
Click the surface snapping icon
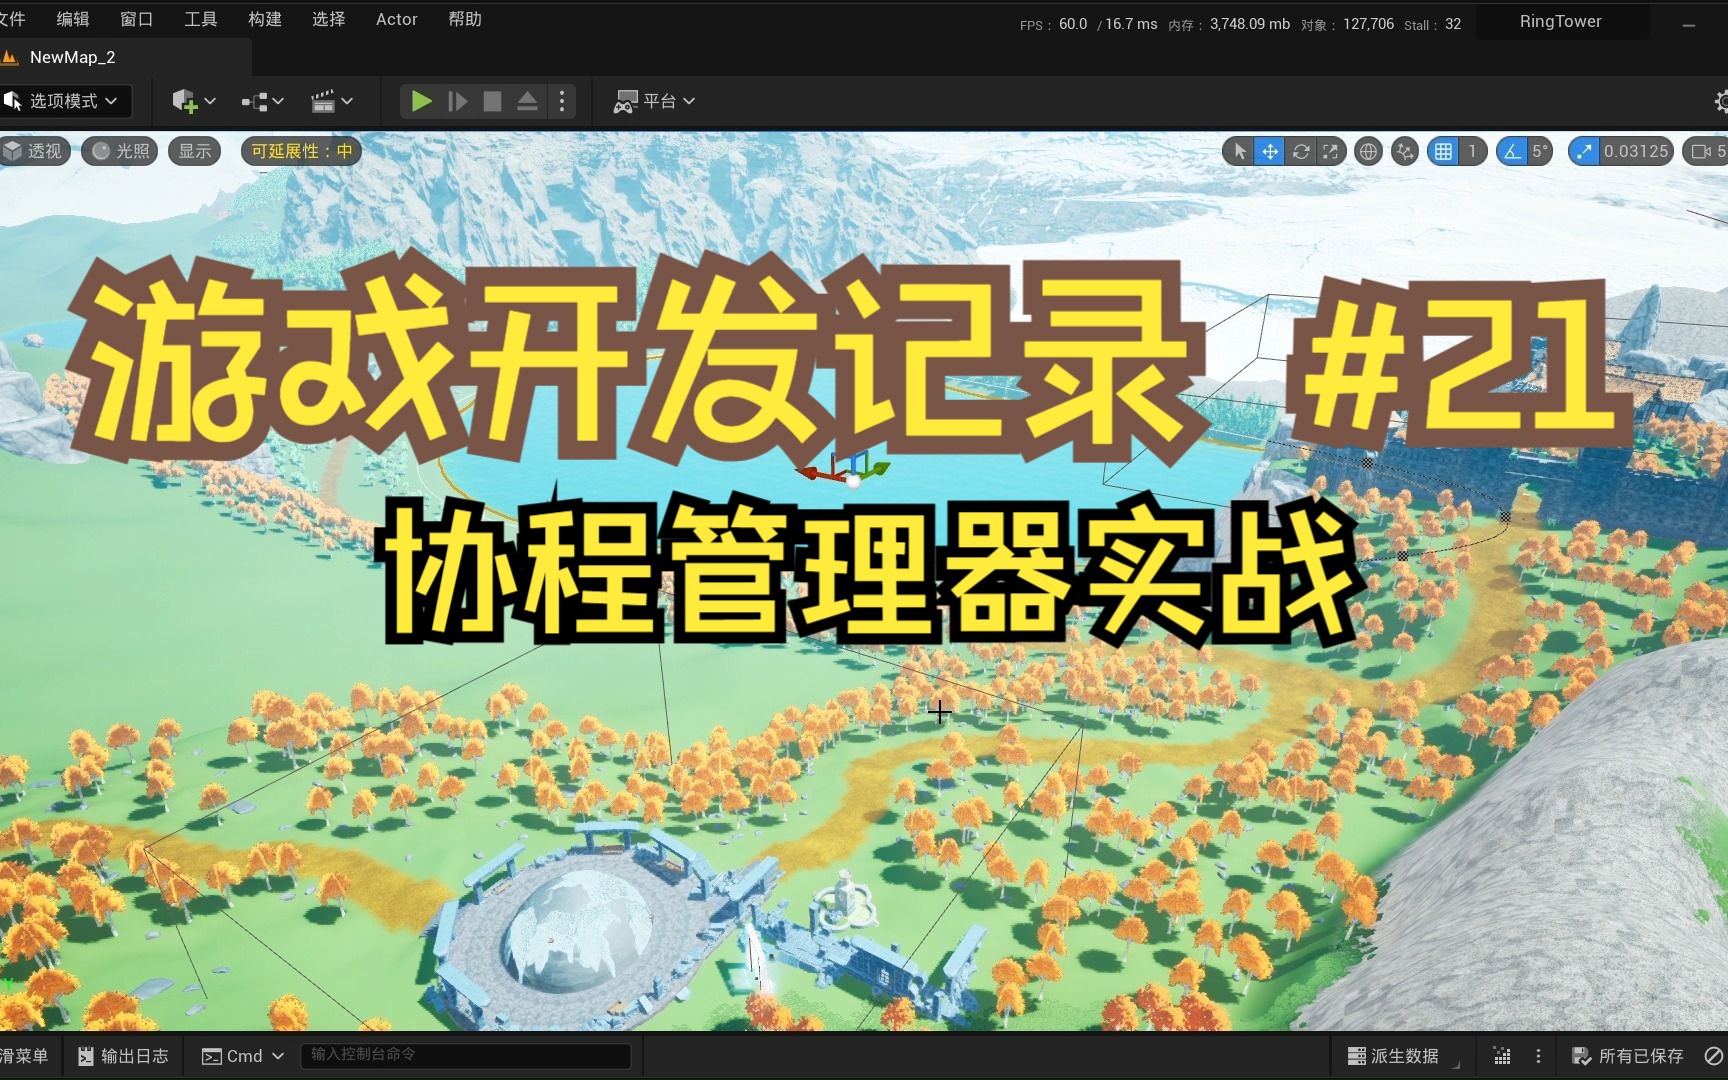1404,151
